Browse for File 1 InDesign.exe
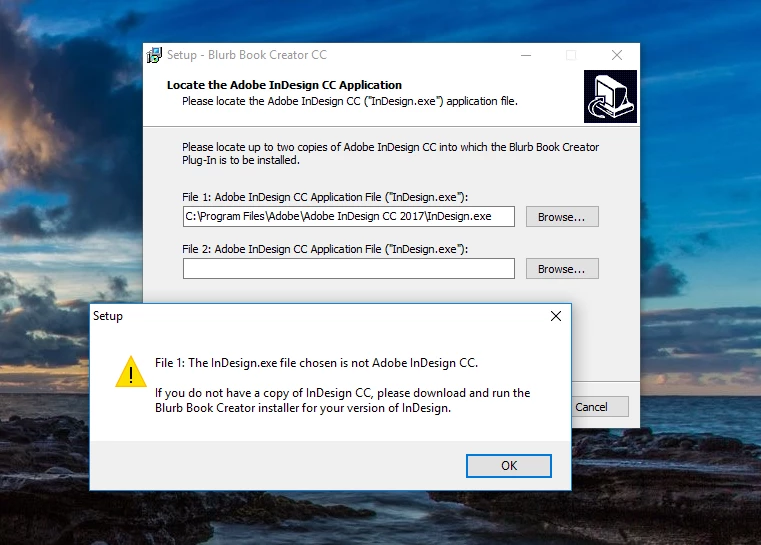 (562, 217)
